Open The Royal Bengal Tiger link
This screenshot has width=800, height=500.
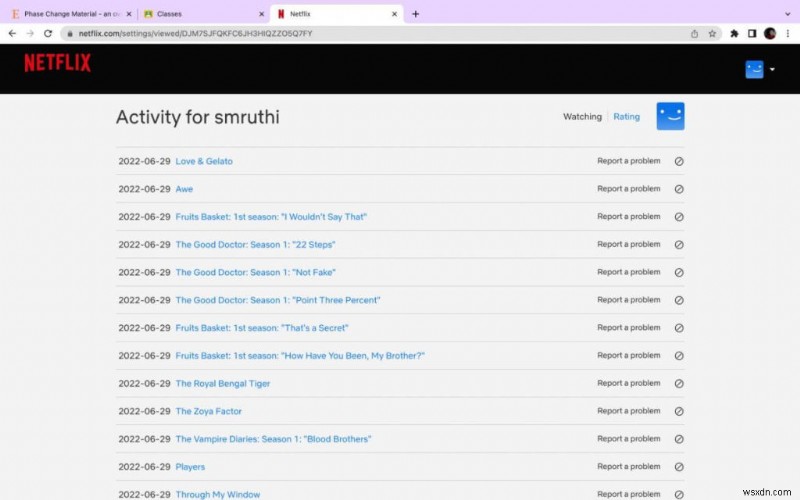[x=222, y=384]
